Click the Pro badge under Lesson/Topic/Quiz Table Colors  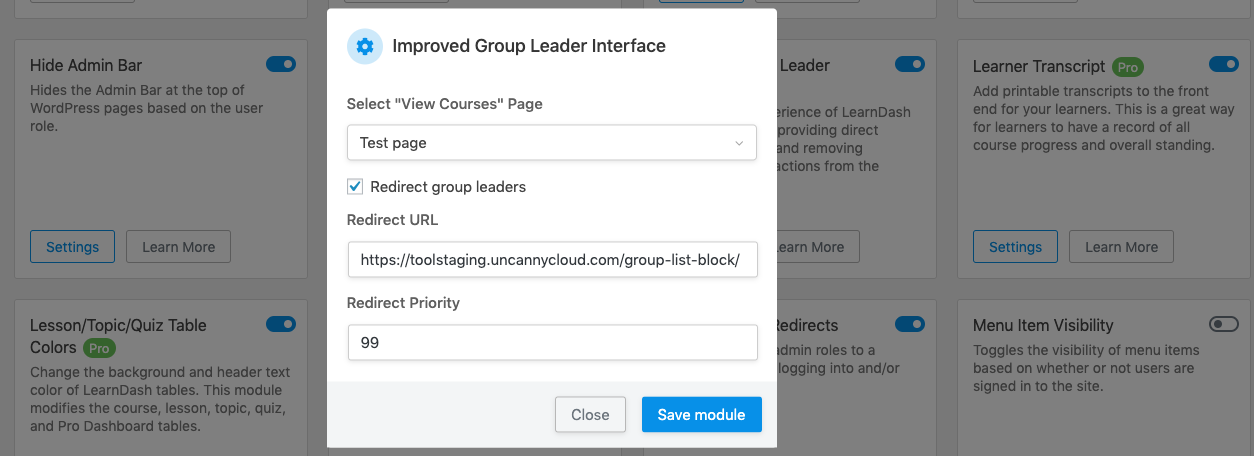98,348
